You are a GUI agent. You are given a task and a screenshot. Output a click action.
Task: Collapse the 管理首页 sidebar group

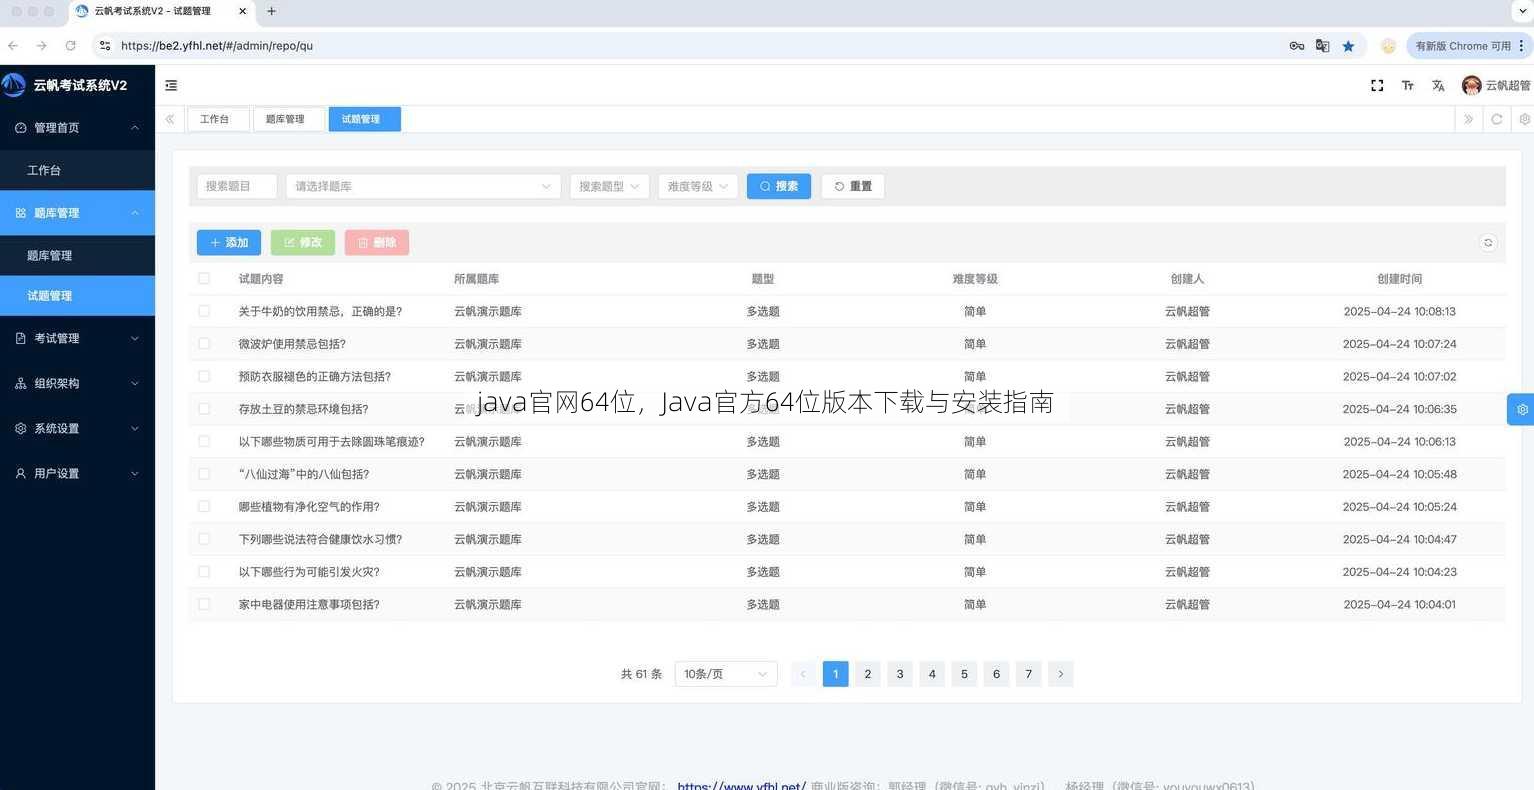[77, 128]
